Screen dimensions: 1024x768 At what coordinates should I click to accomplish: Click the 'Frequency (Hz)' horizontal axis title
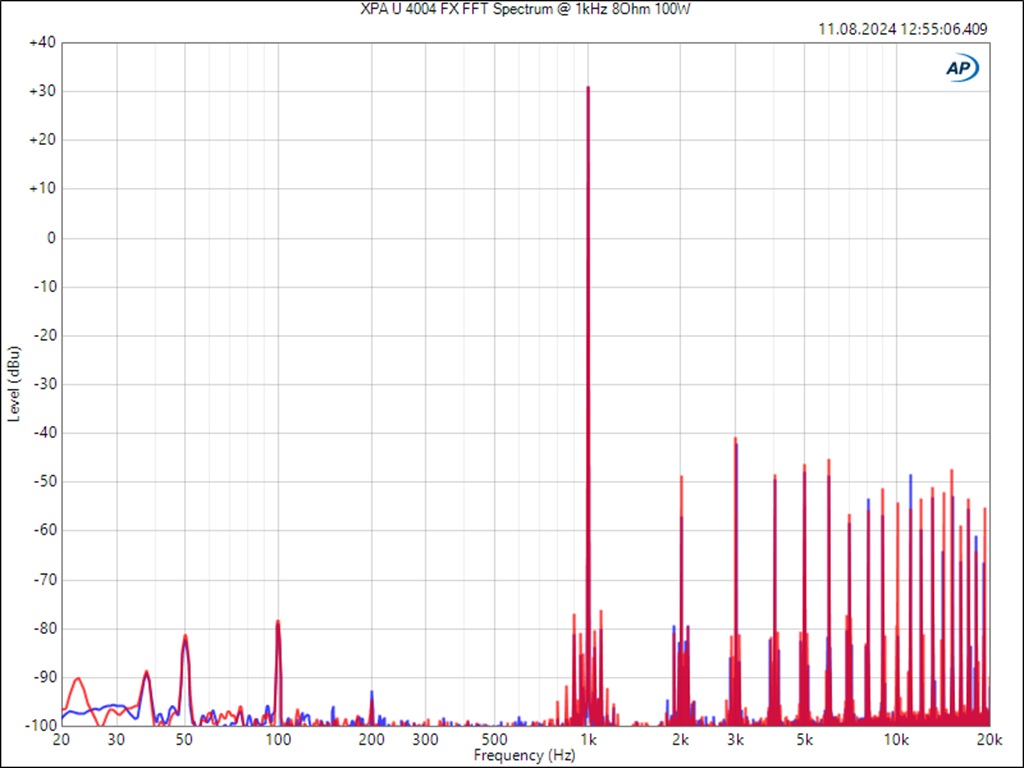click(524, 756)
